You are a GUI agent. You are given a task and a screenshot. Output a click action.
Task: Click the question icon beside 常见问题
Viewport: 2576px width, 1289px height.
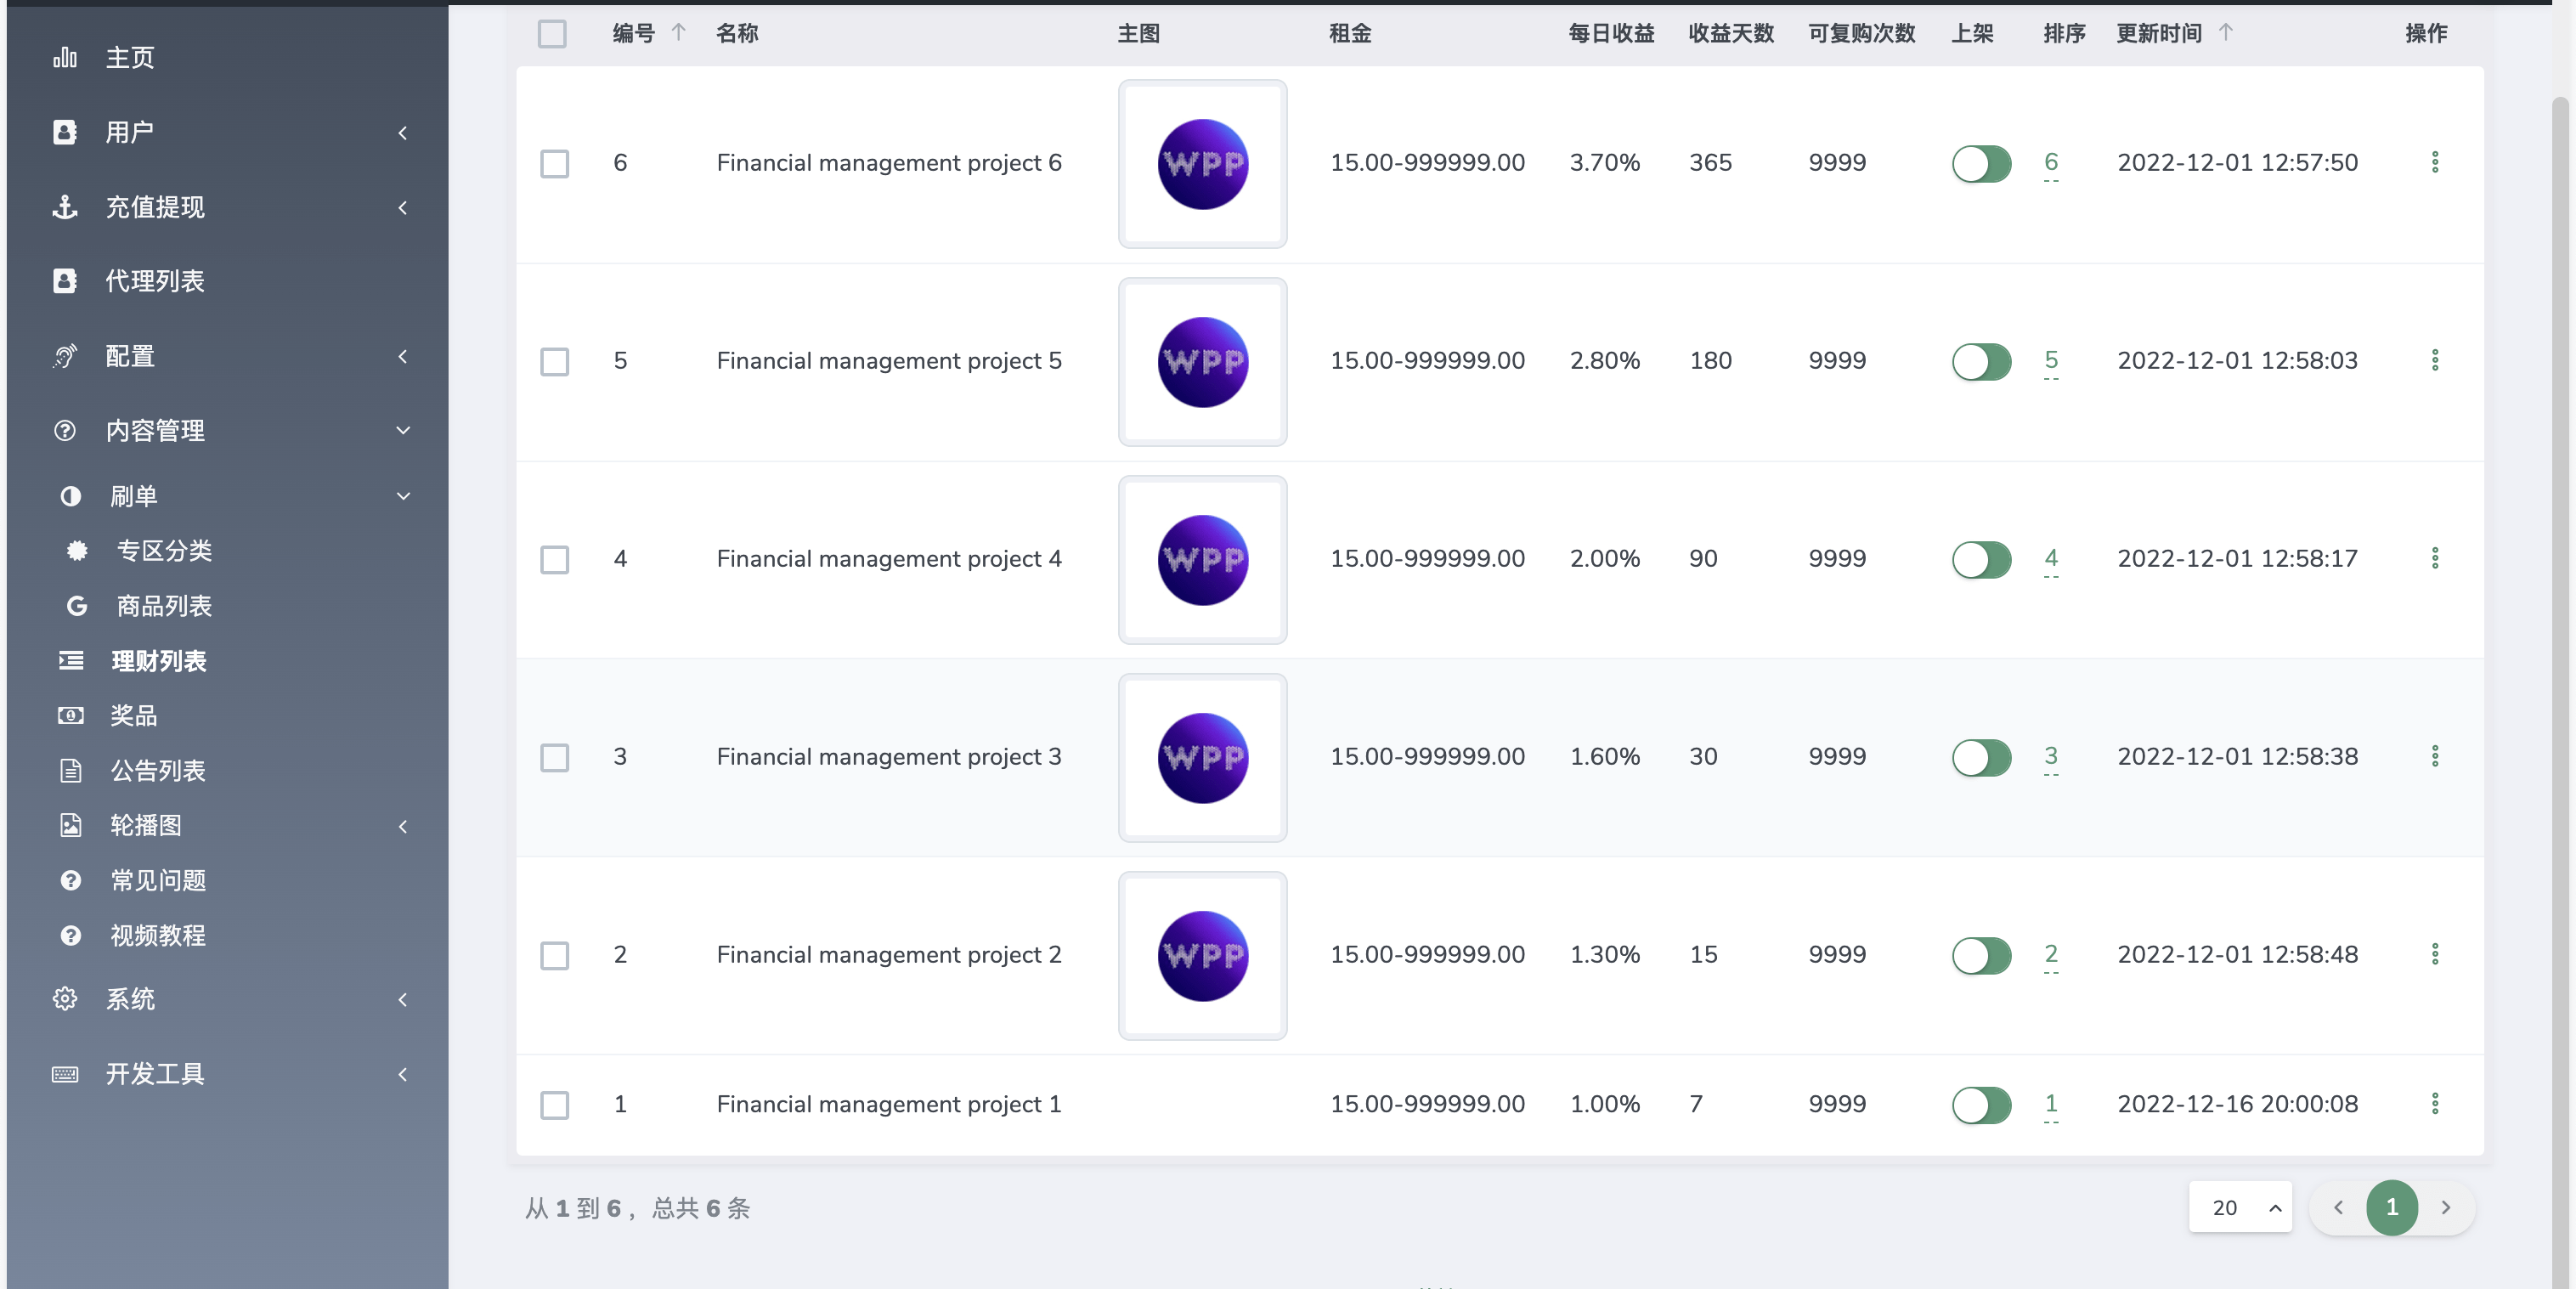click(71, 880)
